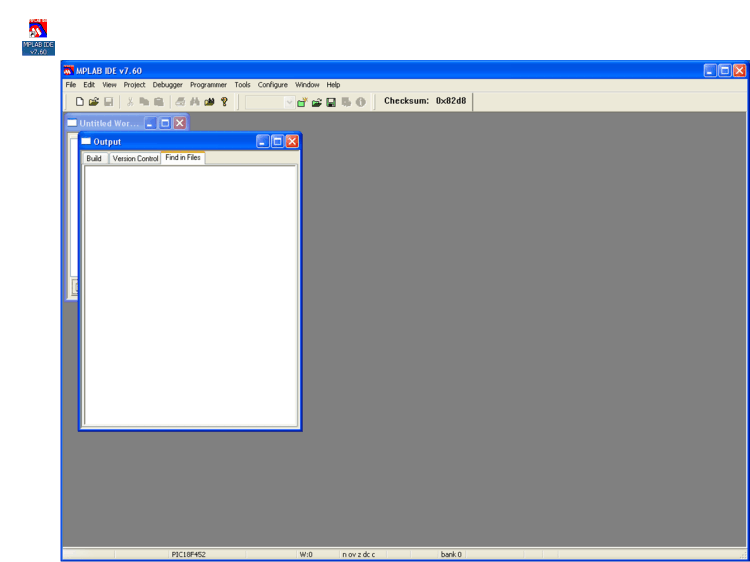Image resolution: width=750 pixels, height=562 pixels.
Task: Click the Paste clipboard icon
Action: [x=158, y=101]
